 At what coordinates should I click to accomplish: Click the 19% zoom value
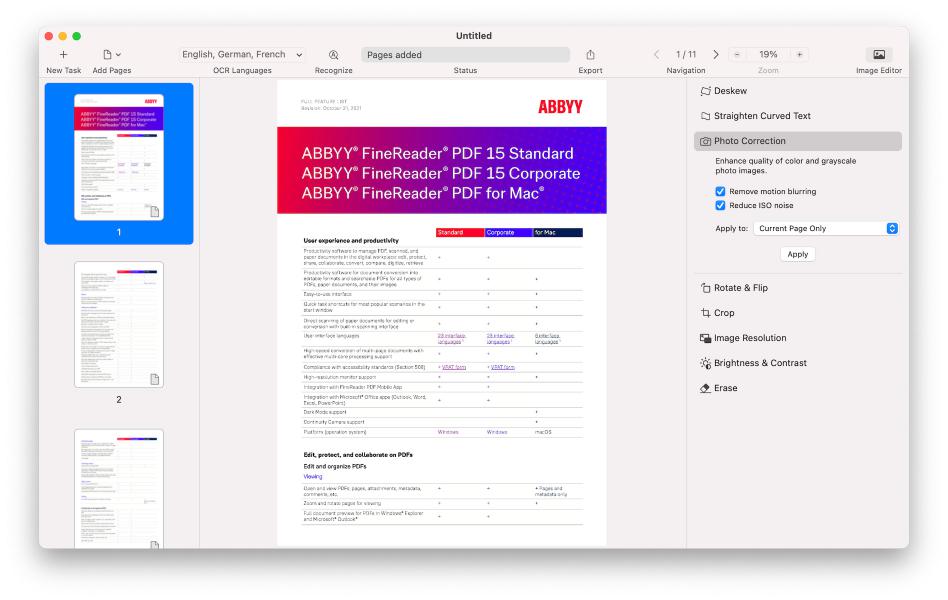pos(768,54)
